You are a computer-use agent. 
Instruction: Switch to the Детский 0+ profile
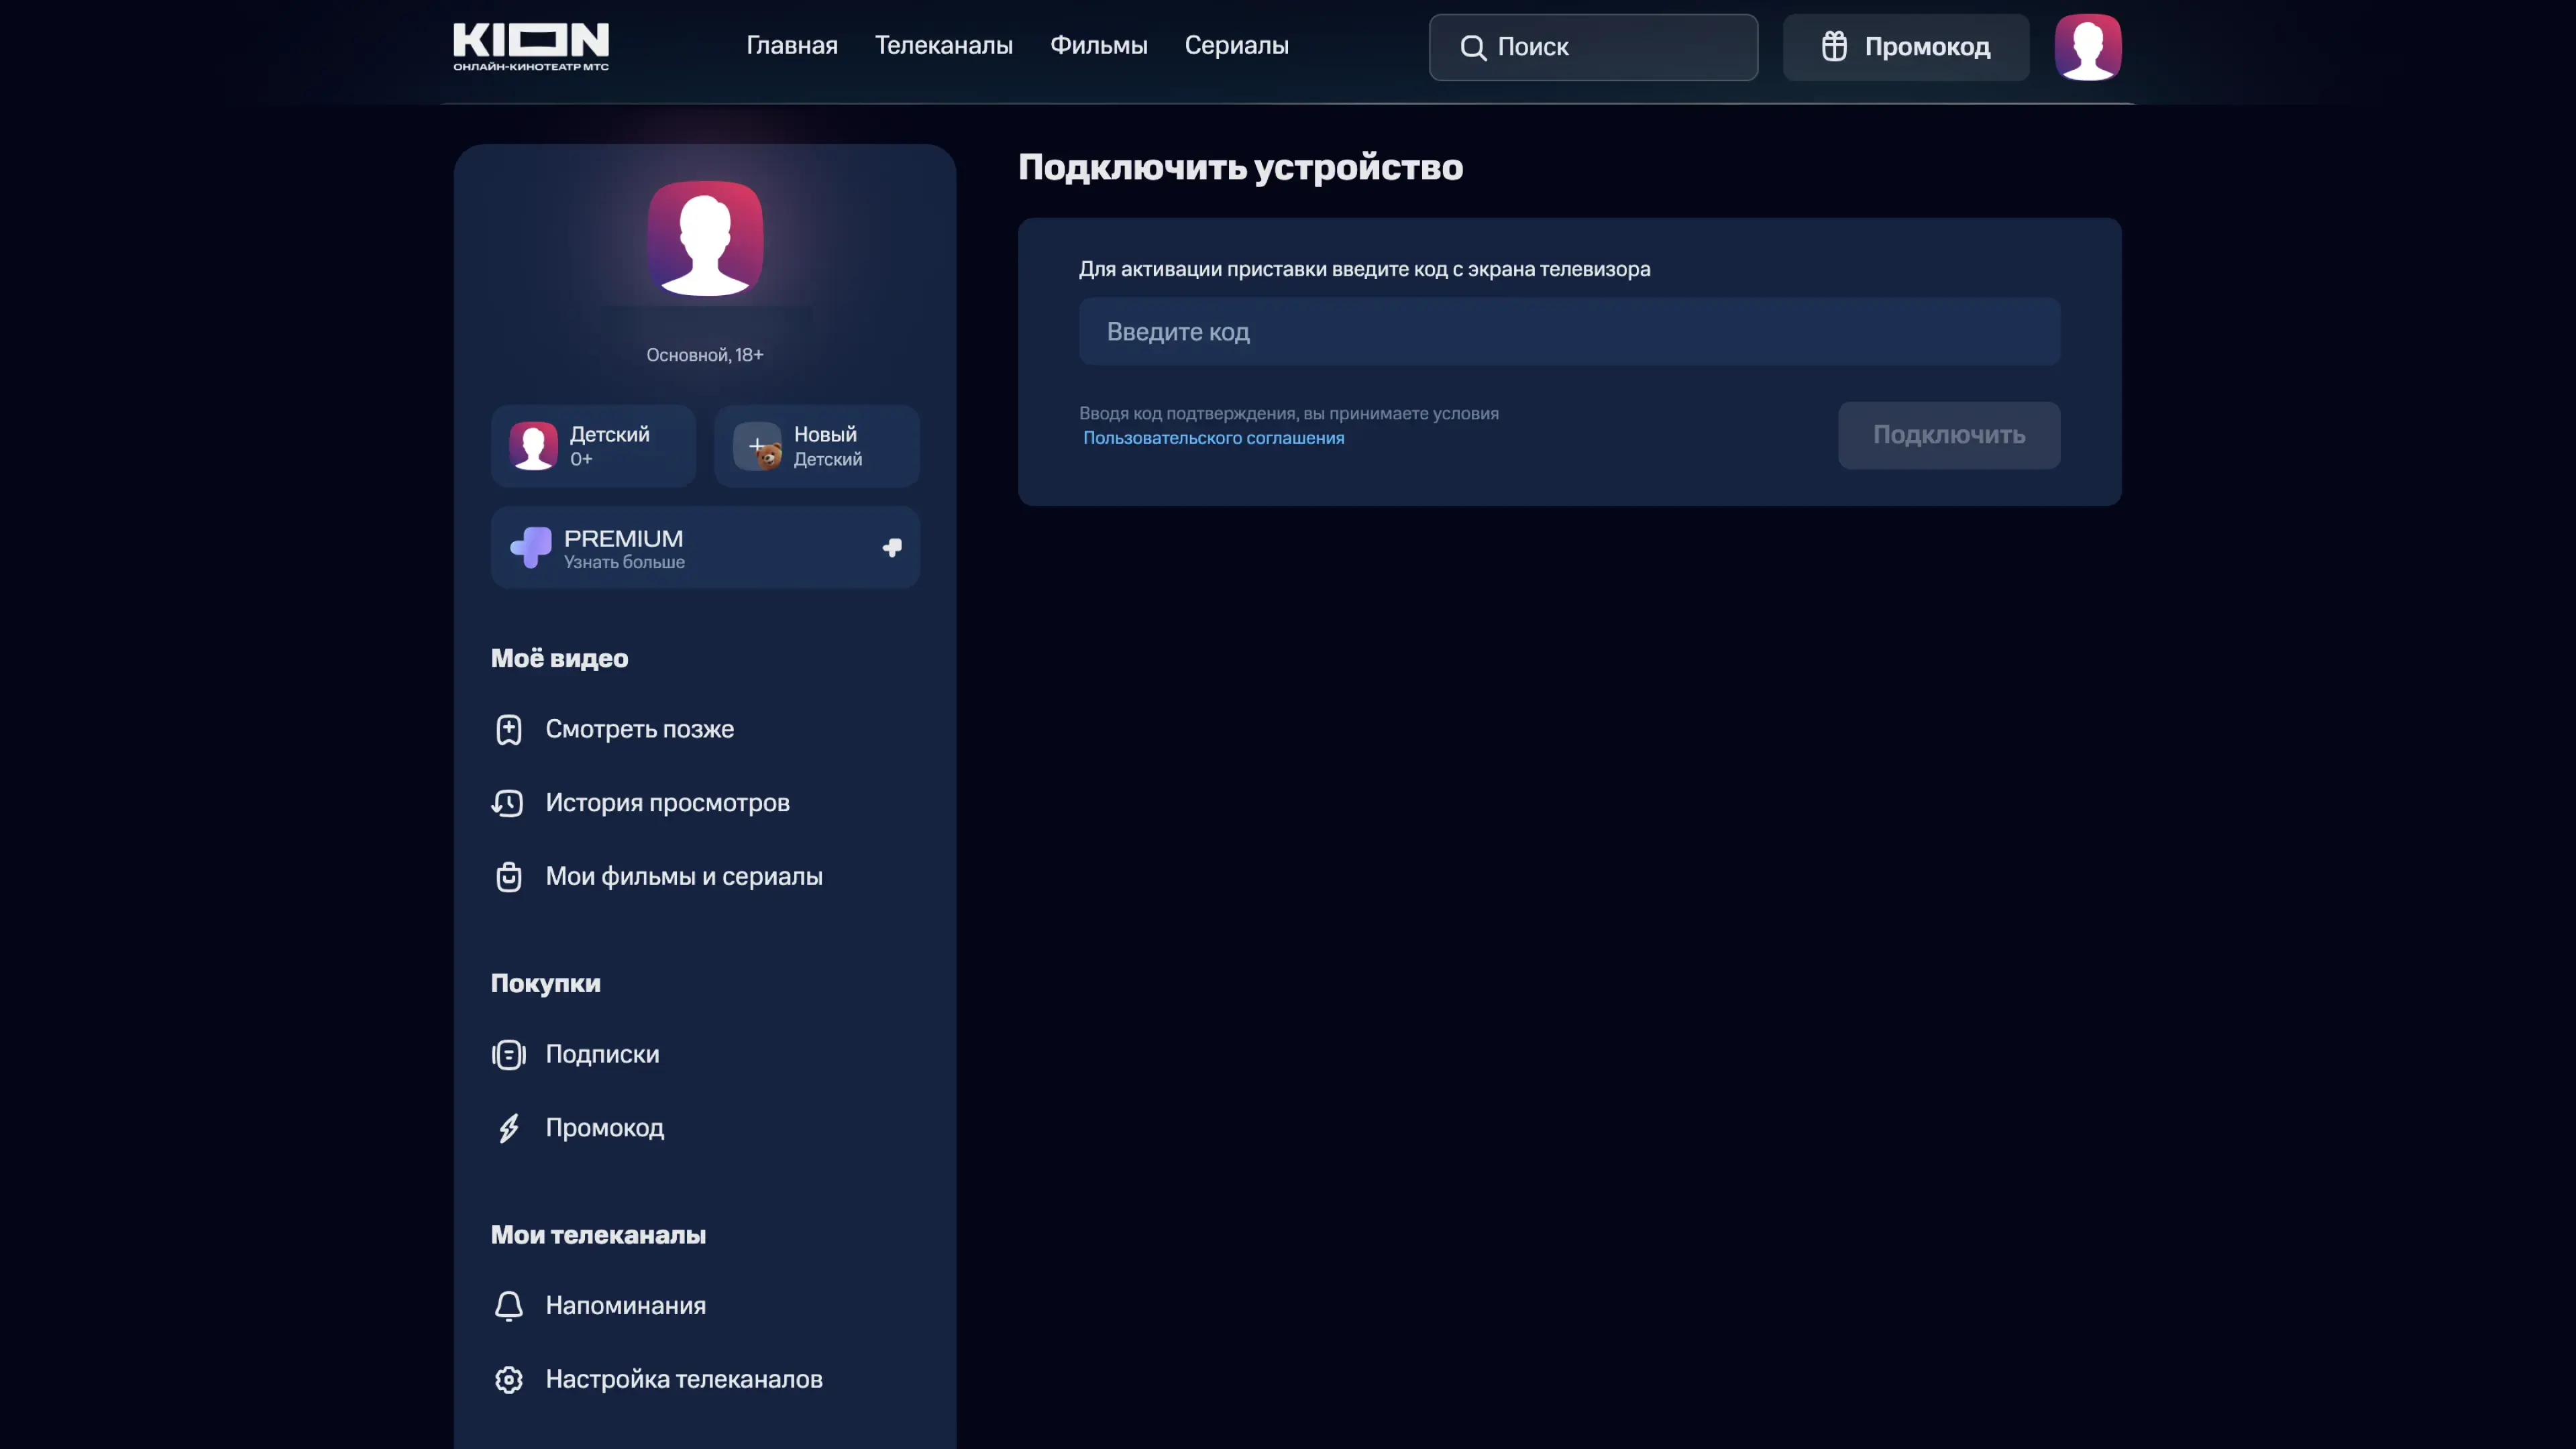[593, 446]
